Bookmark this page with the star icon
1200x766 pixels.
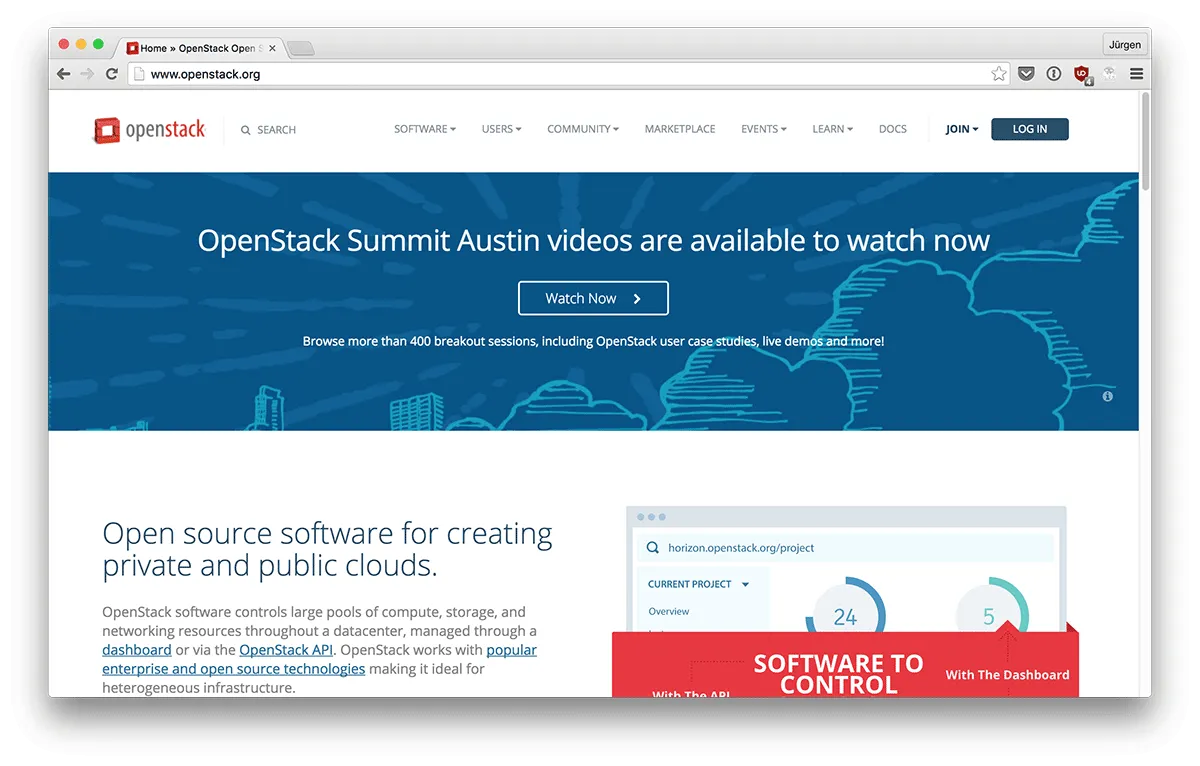coord(998,74)
